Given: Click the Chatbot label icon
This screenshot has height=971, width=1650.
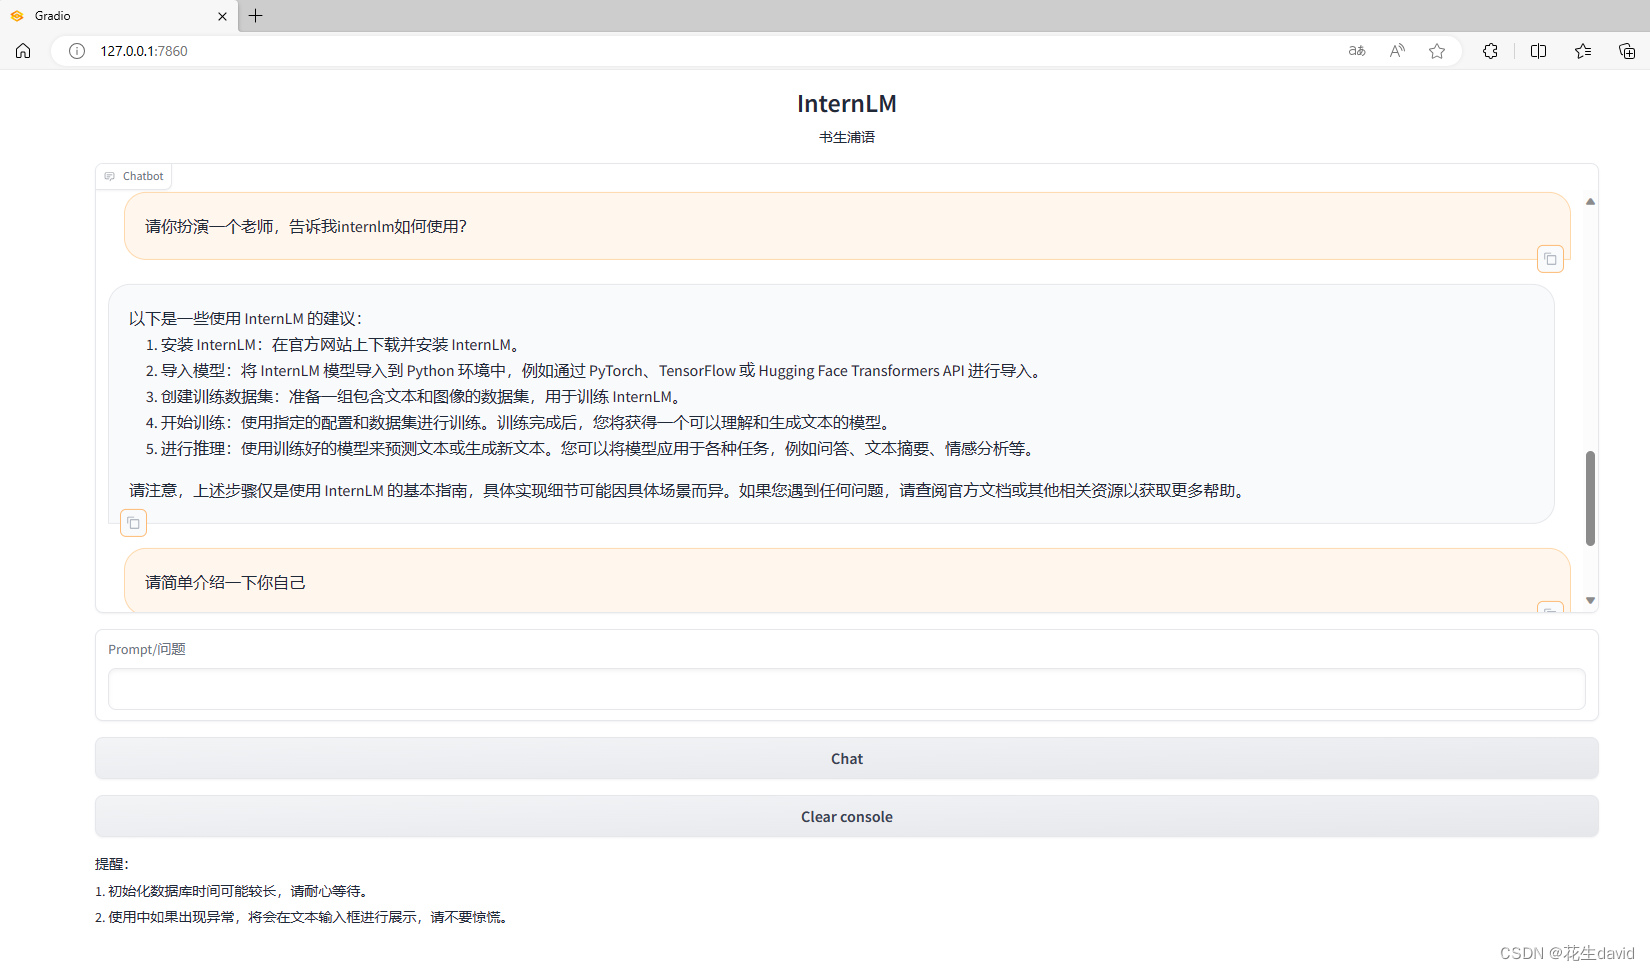Looking at the screenshot, I should tap(110, 176).
